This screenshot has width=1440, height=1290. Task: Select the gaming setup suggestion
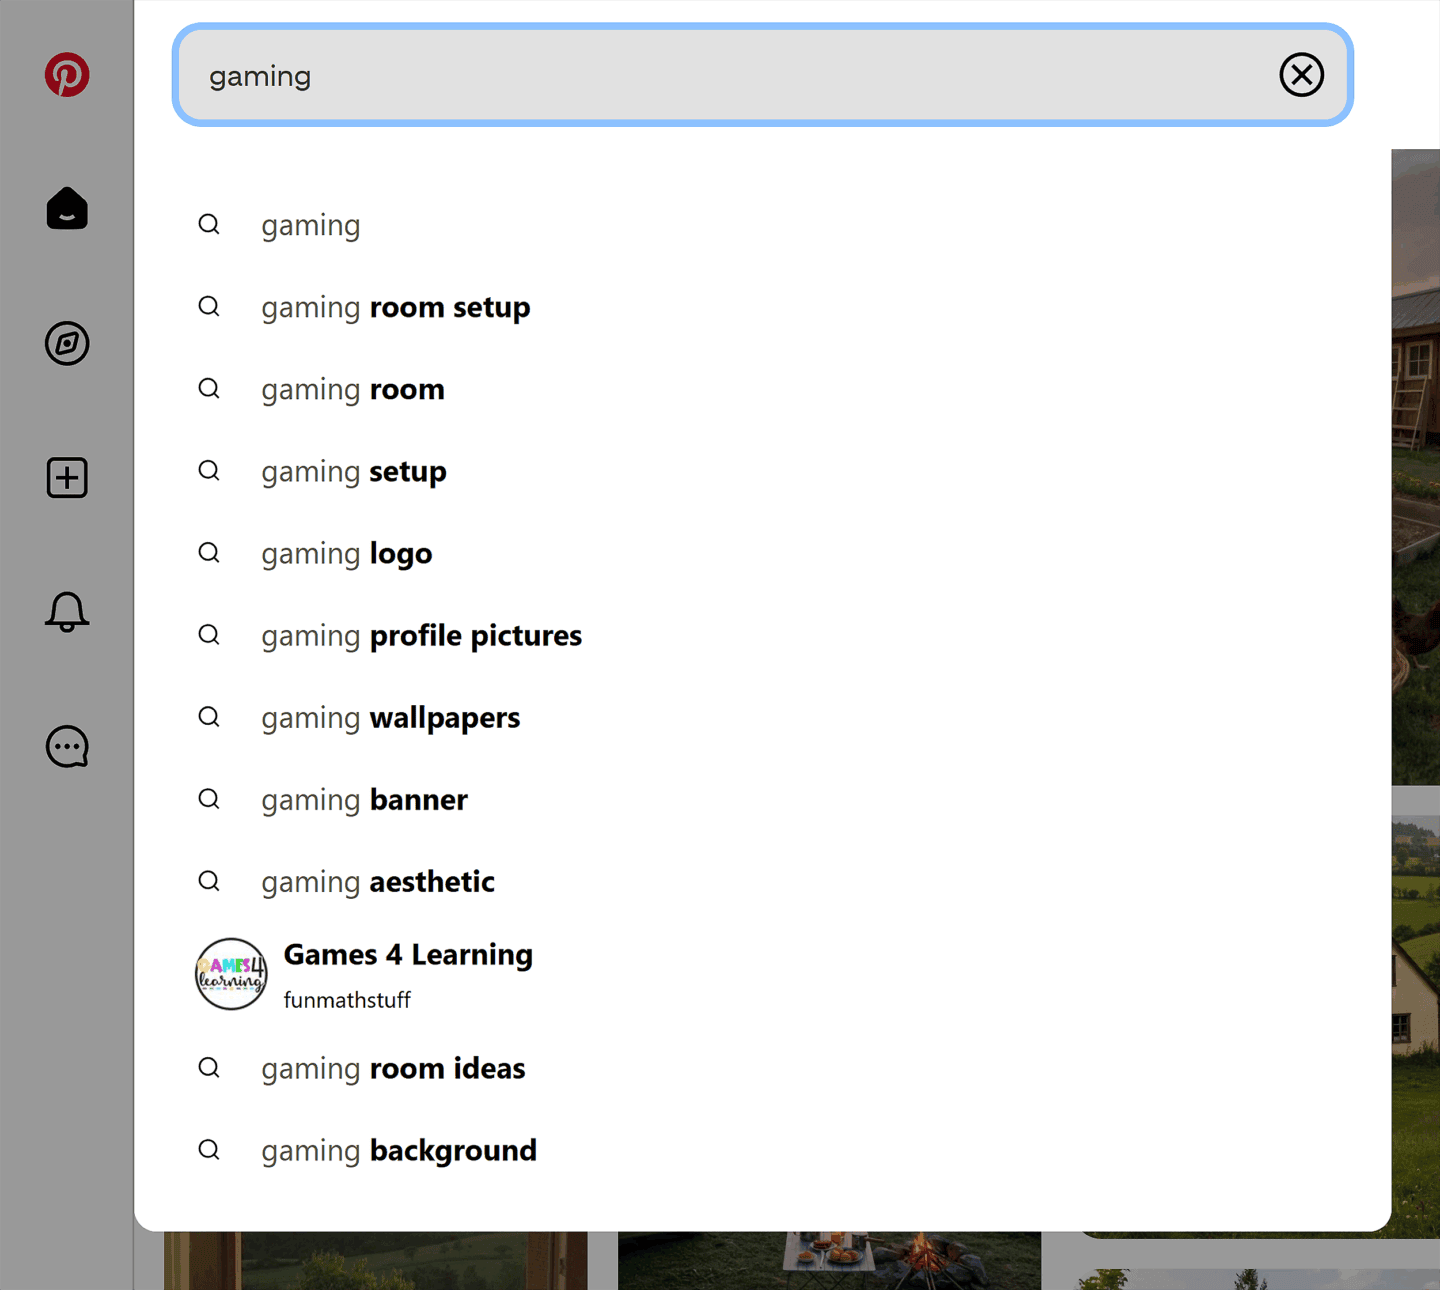[353, 471]
